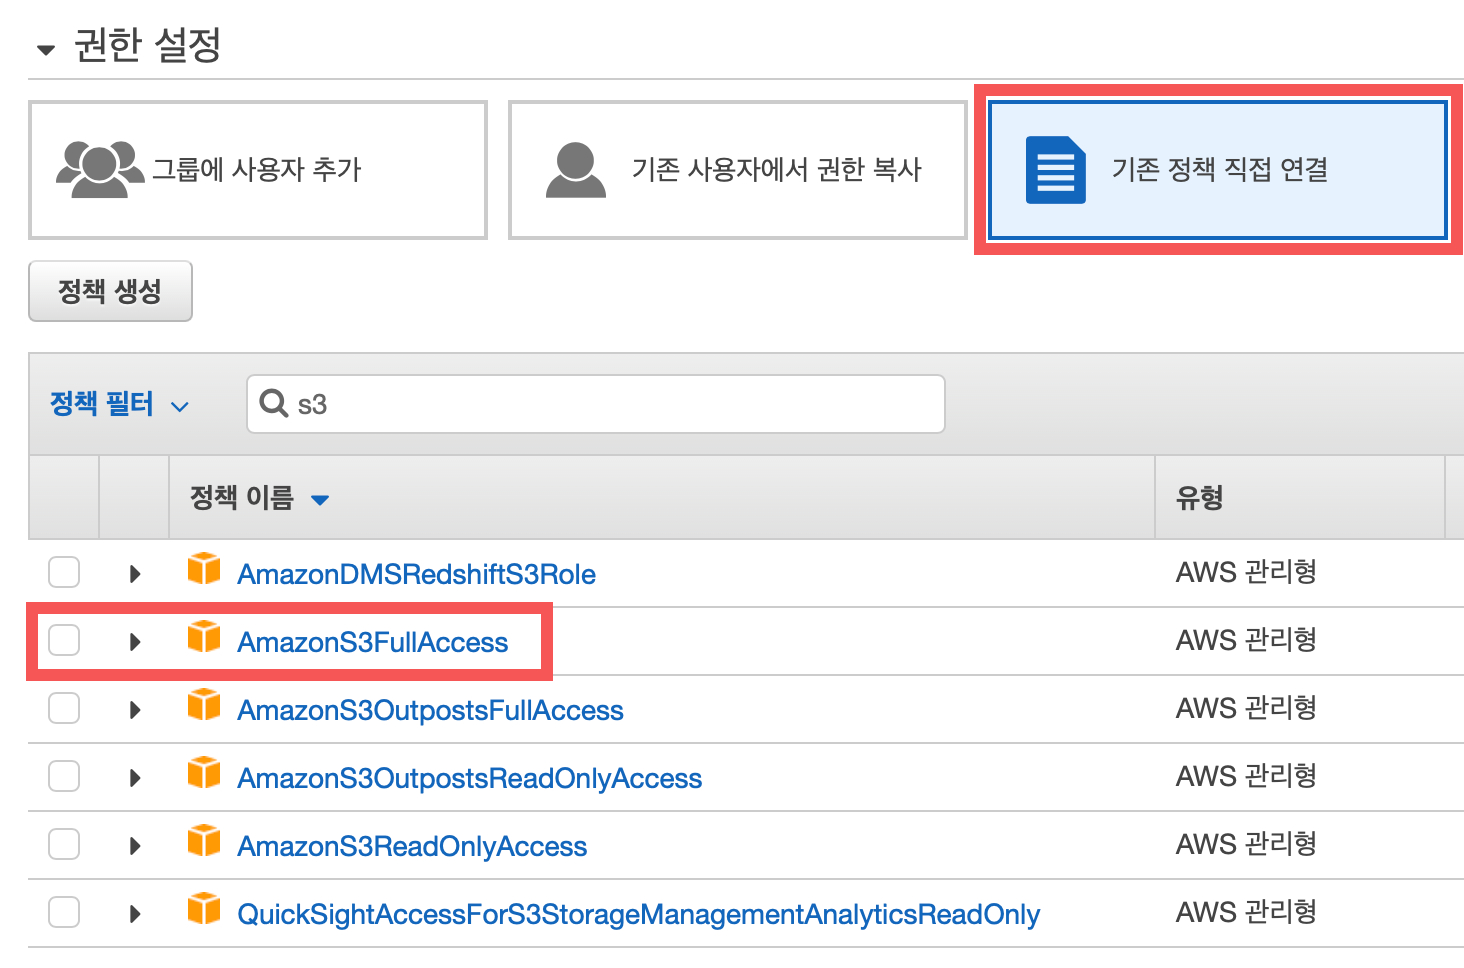Check the AmazonS3FullAccess checkbox
1464x968 pixels.
tap(64, 640)
